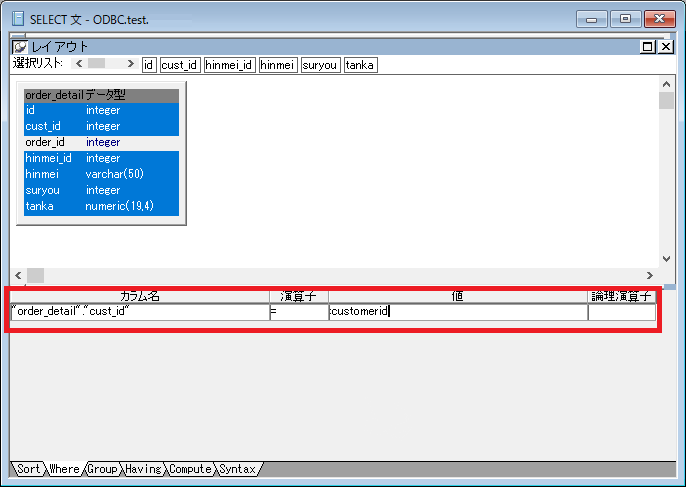Click the column name cell order_detail.cust_id
The image size is (686, 487).
coord(139,312)
